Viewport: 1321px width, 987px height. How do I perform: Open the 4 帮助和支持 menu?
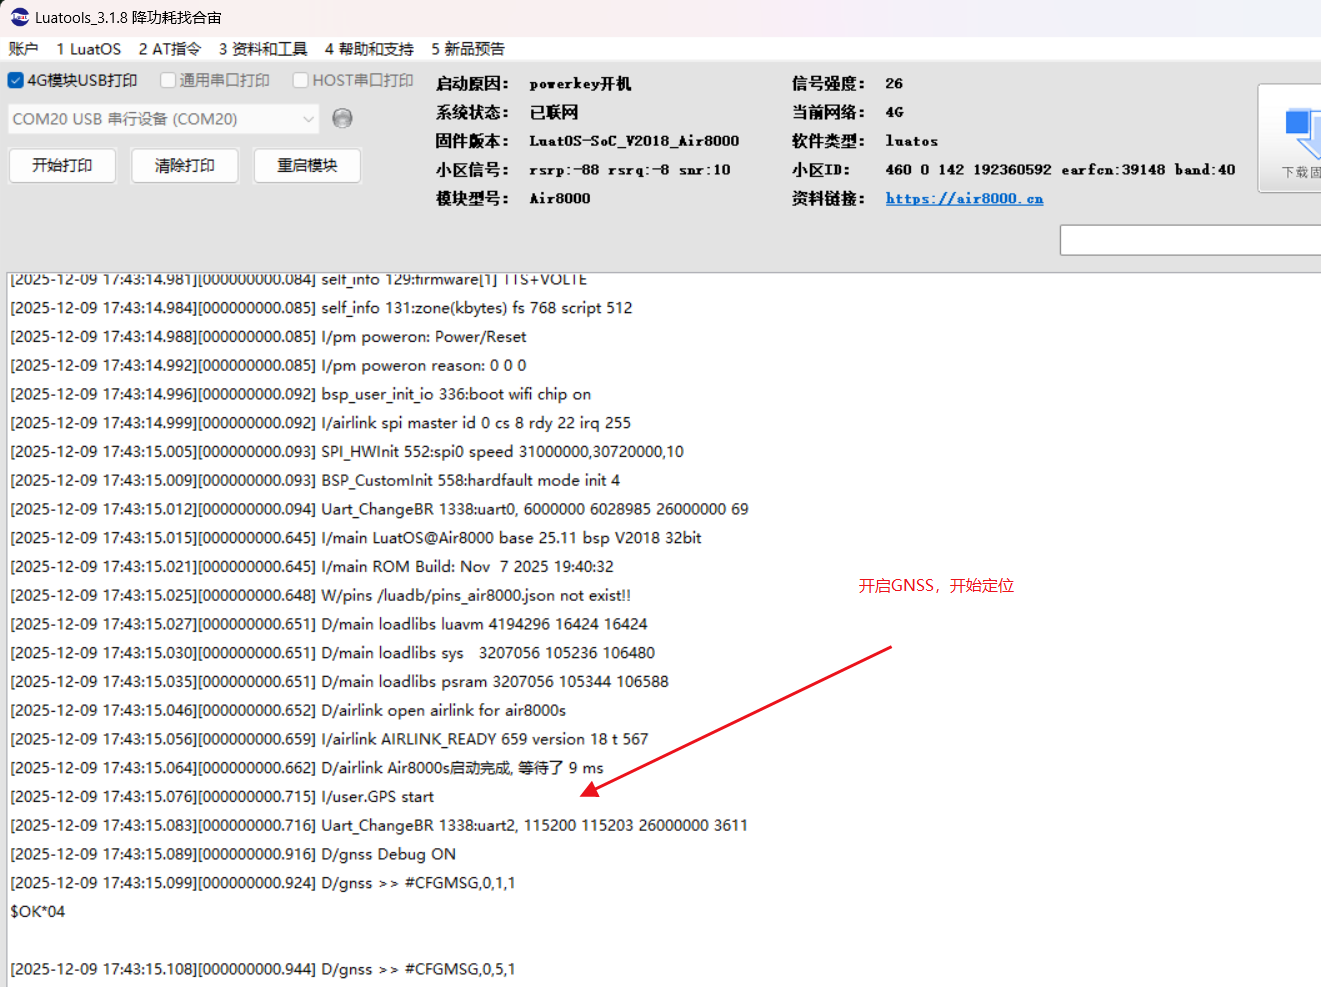[x=369, y=49]
